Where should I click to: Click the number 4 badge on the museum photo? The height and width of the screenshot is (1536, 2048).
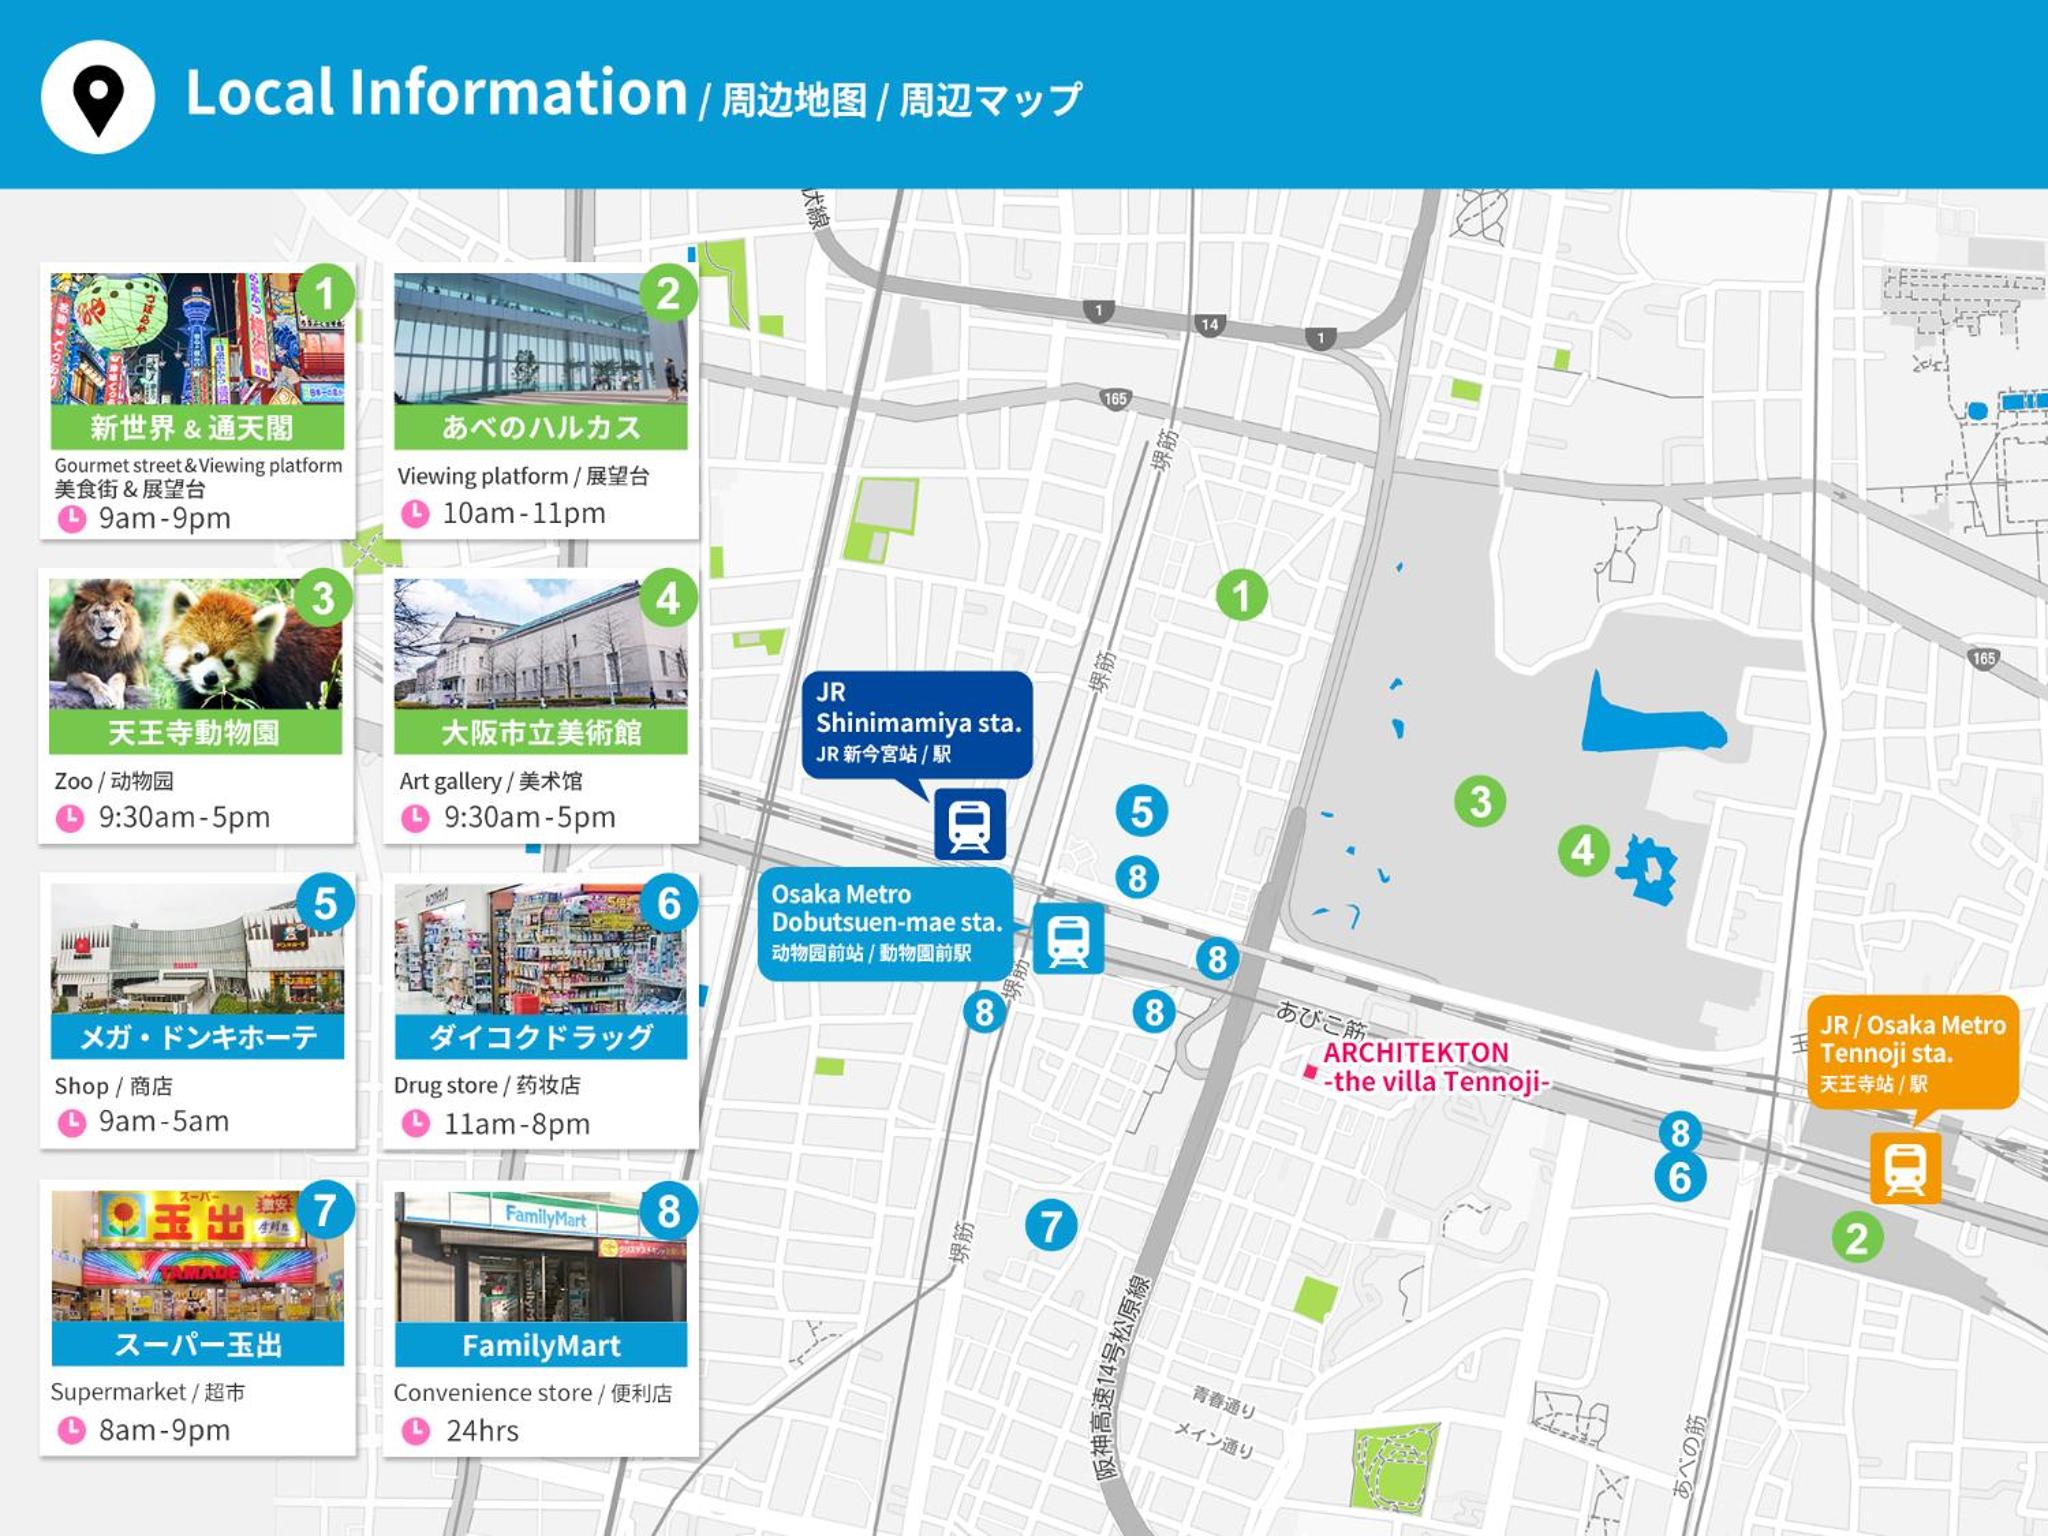coord(668,598)
